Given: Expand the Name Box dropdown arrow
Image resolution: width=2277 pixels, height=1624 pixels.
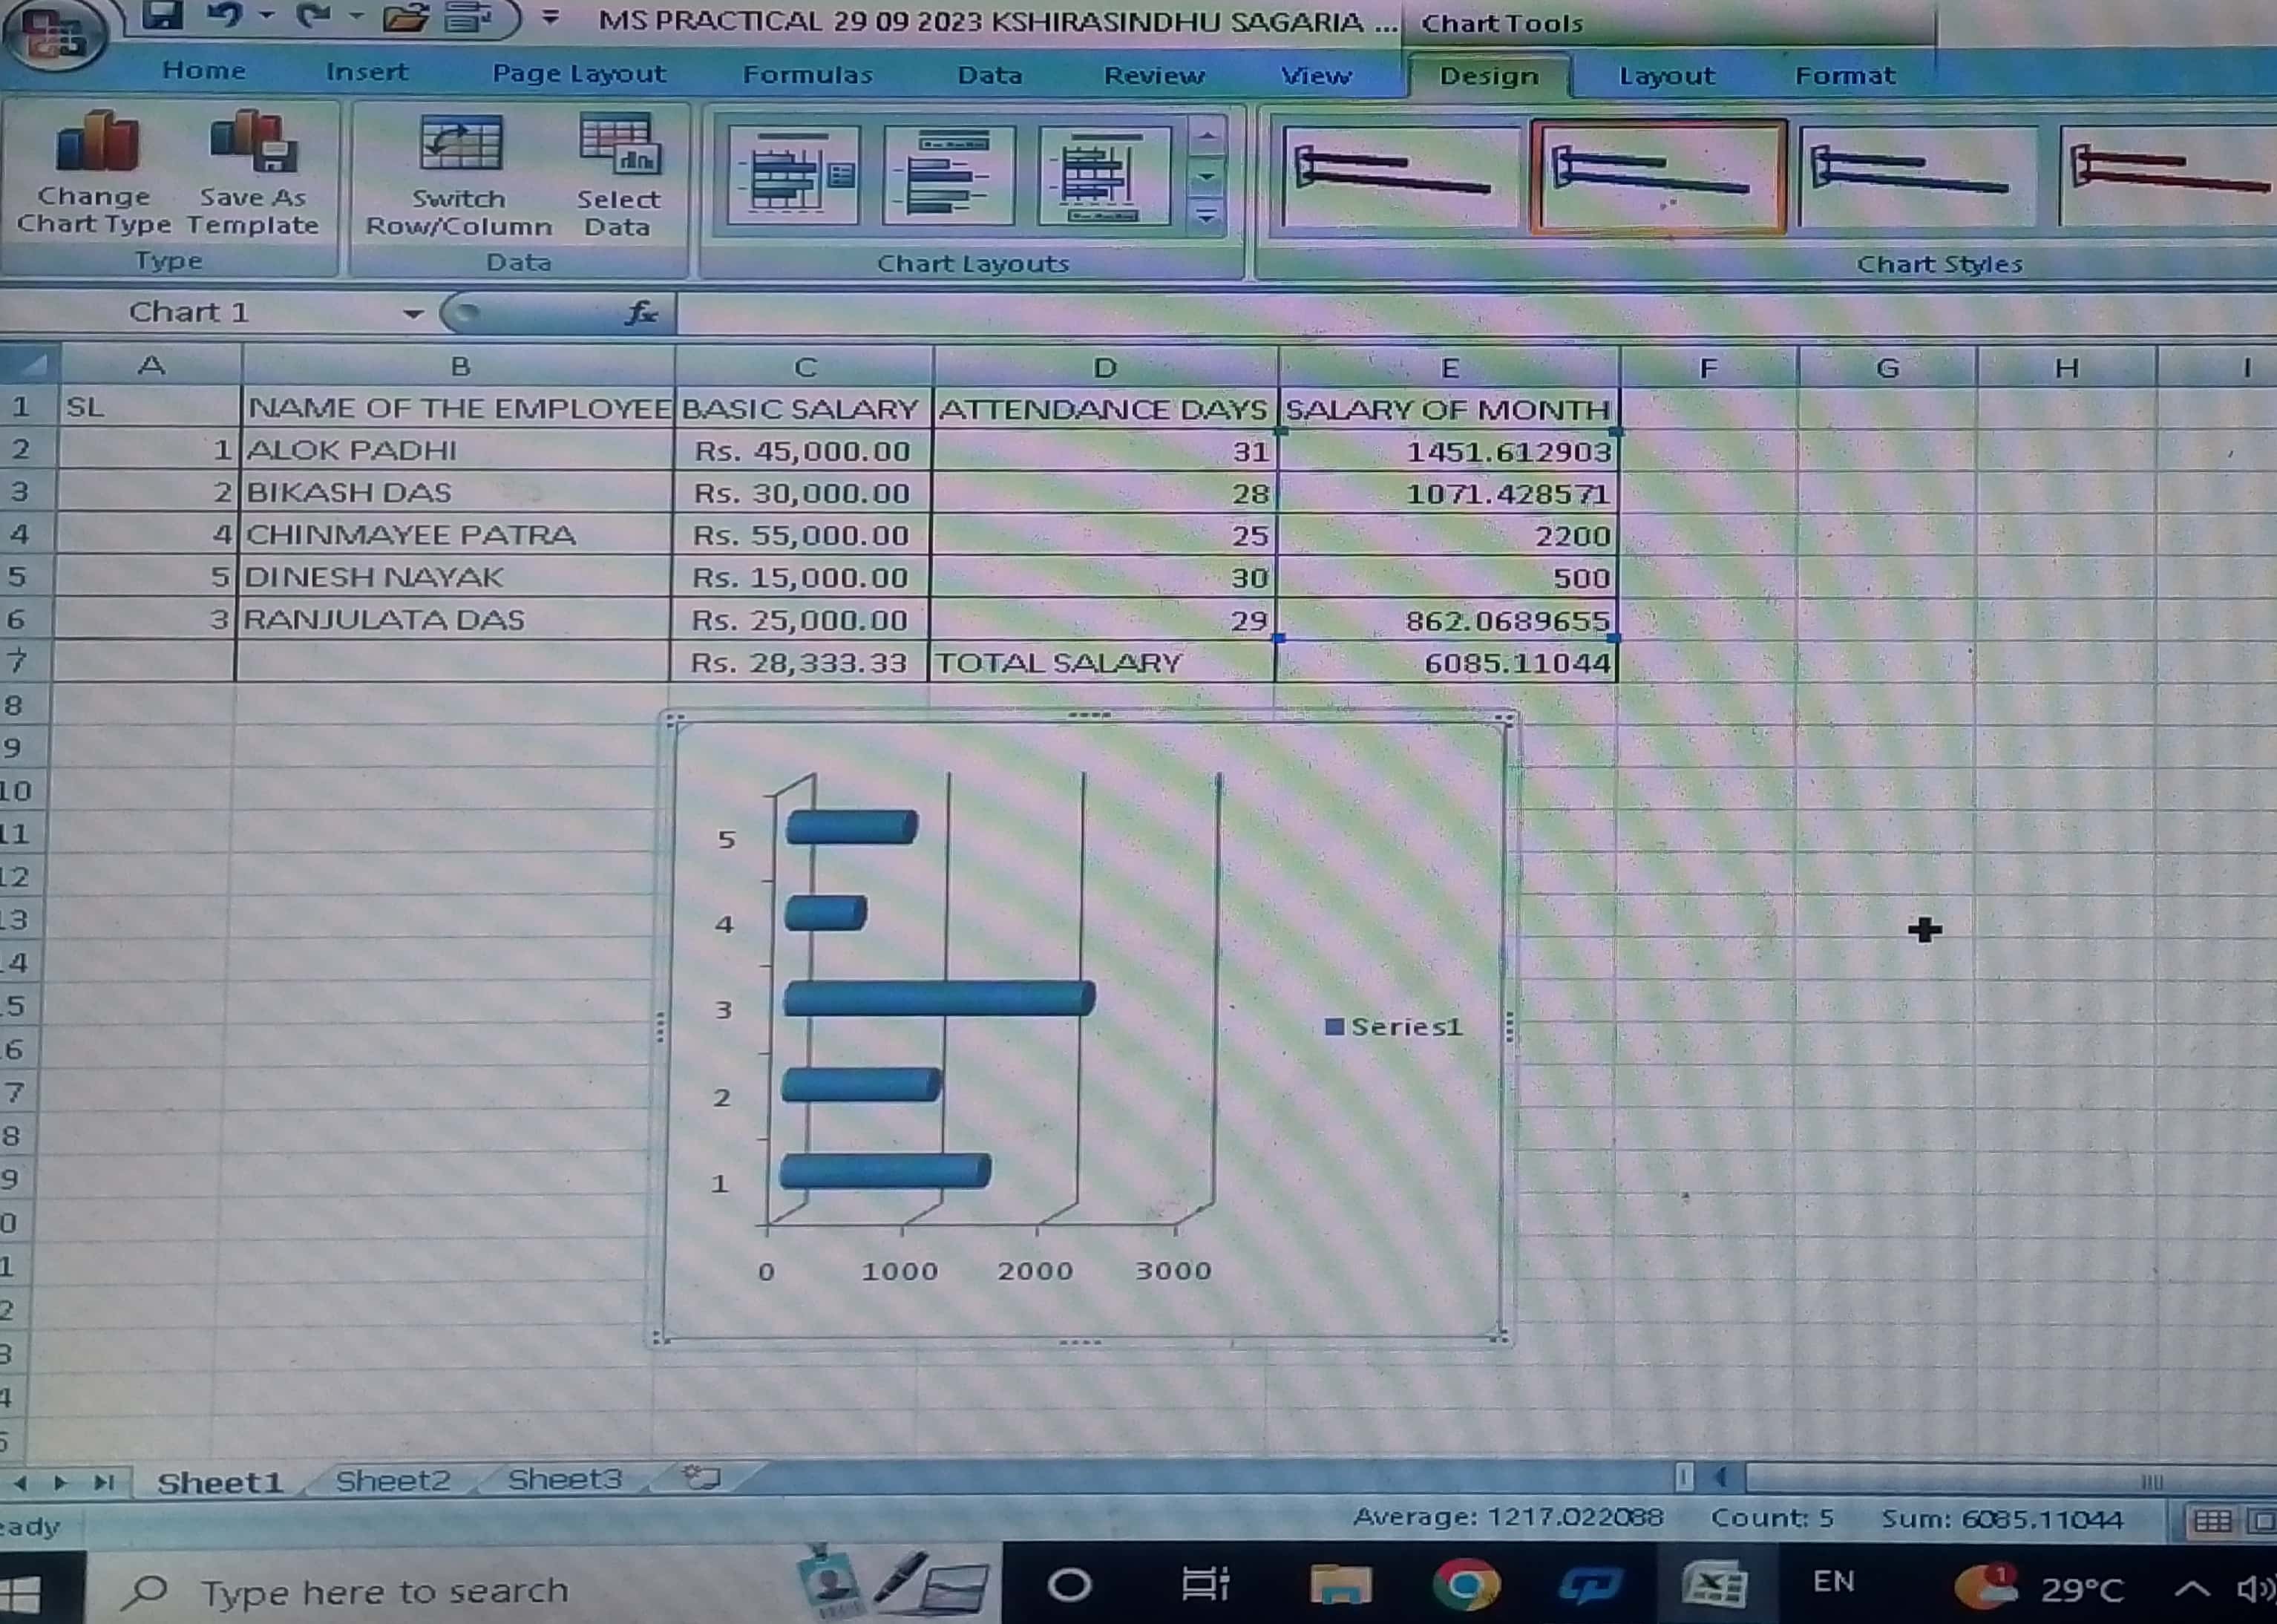Looking at the screenshot, I should click(x=412, y=314).
